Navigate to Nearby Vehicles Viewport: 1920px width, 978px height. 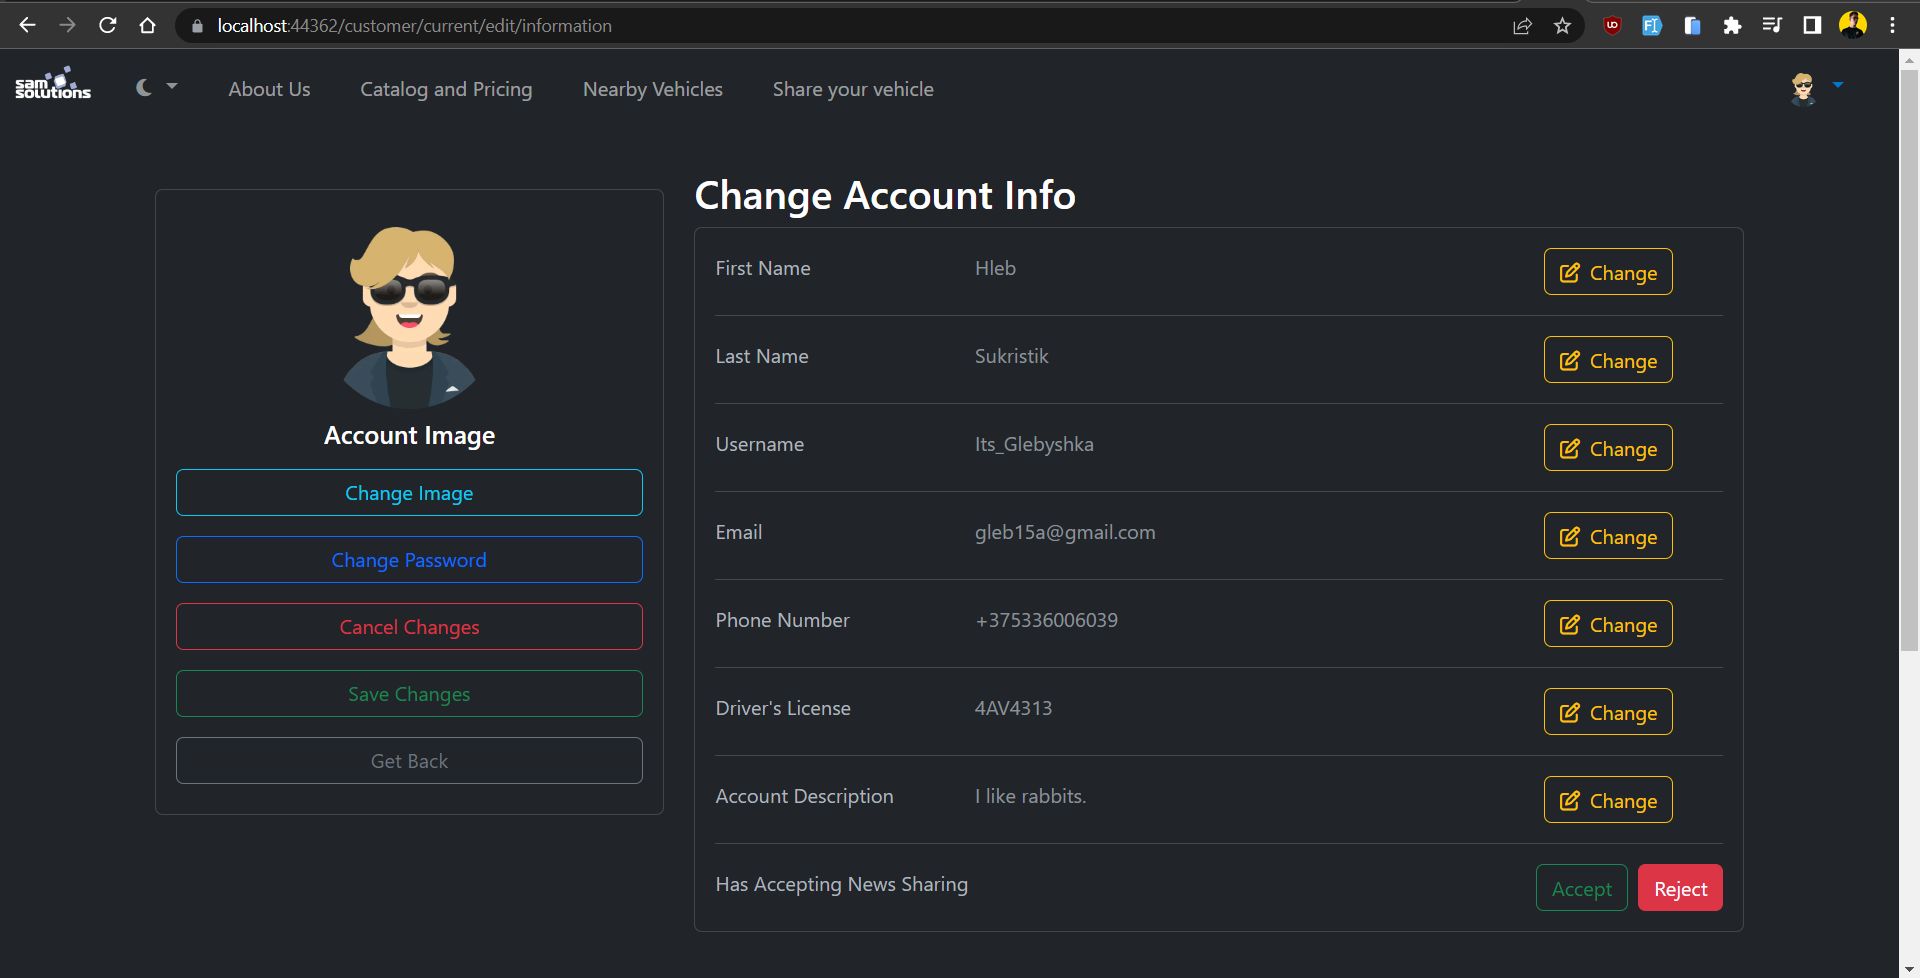pos(652,89)
